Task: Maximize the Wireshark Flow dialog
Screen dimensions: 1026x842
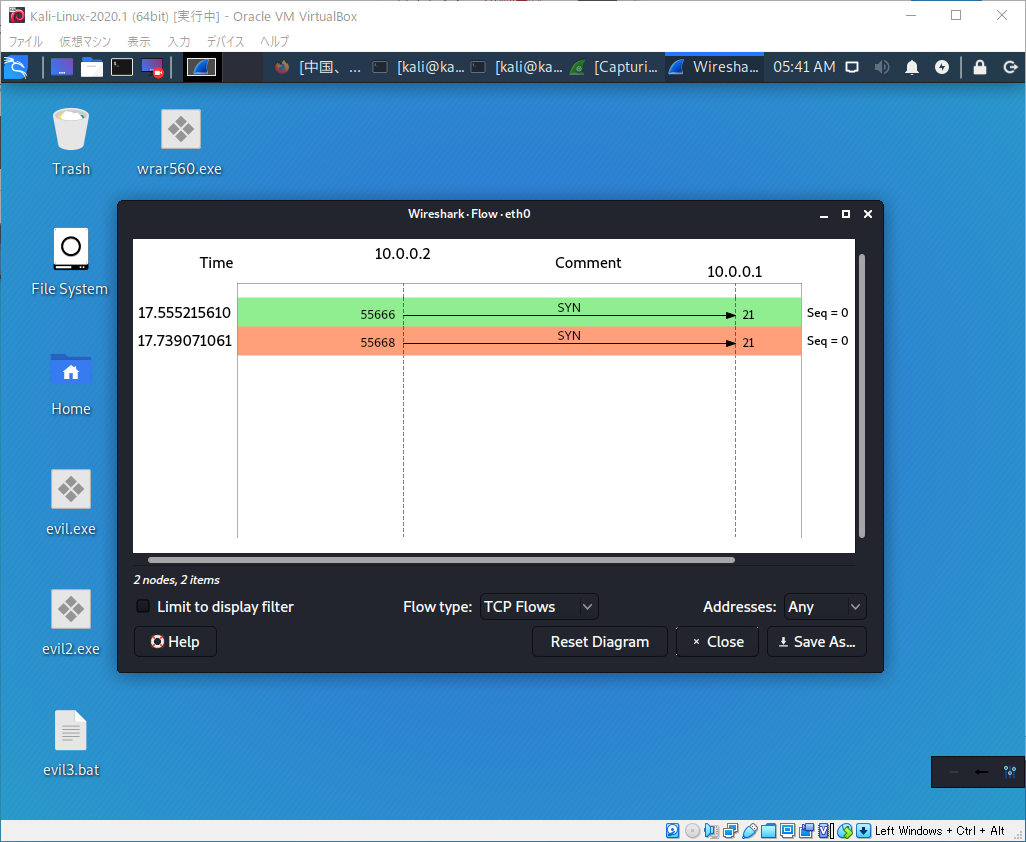Action: [x=845, y=214]
